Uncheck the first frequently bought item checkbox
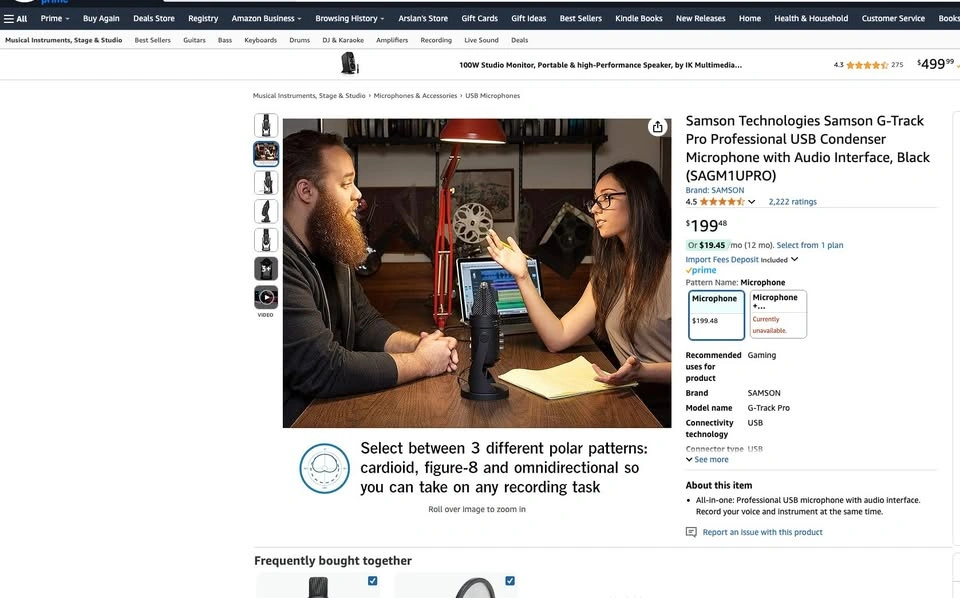The image size is (960, 598). tap(372, 581)
